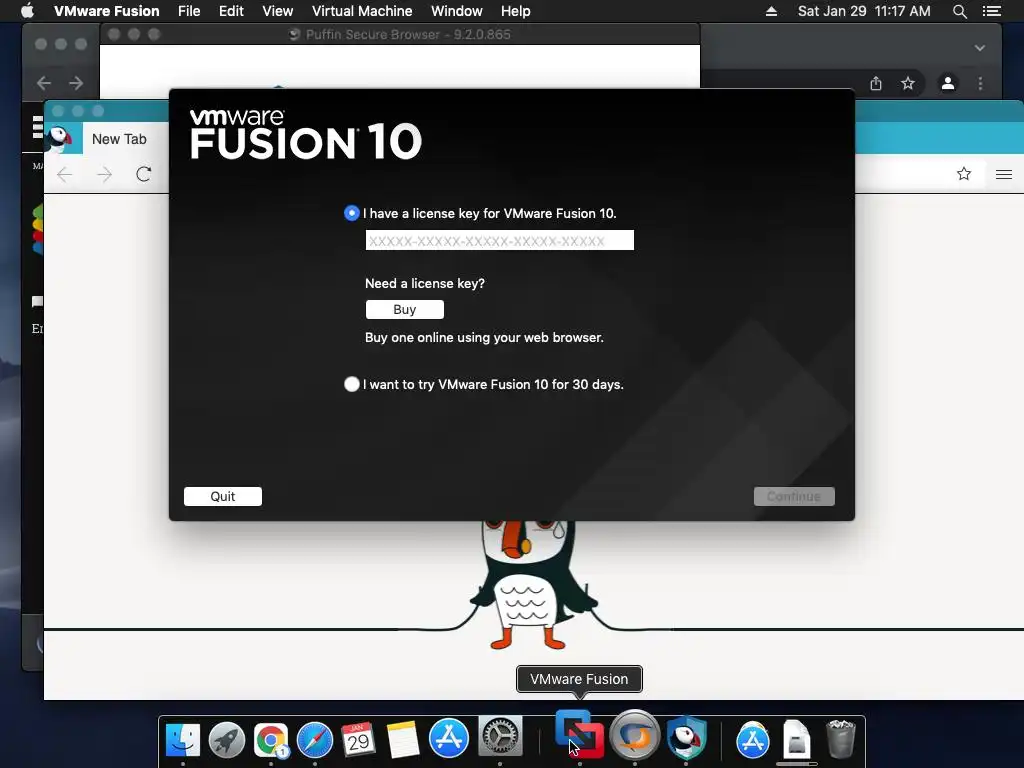The height and width of the screenshot is (768, 1024).
Task: Open Google Chrome from the Dock
Action: tap(271, 740)
